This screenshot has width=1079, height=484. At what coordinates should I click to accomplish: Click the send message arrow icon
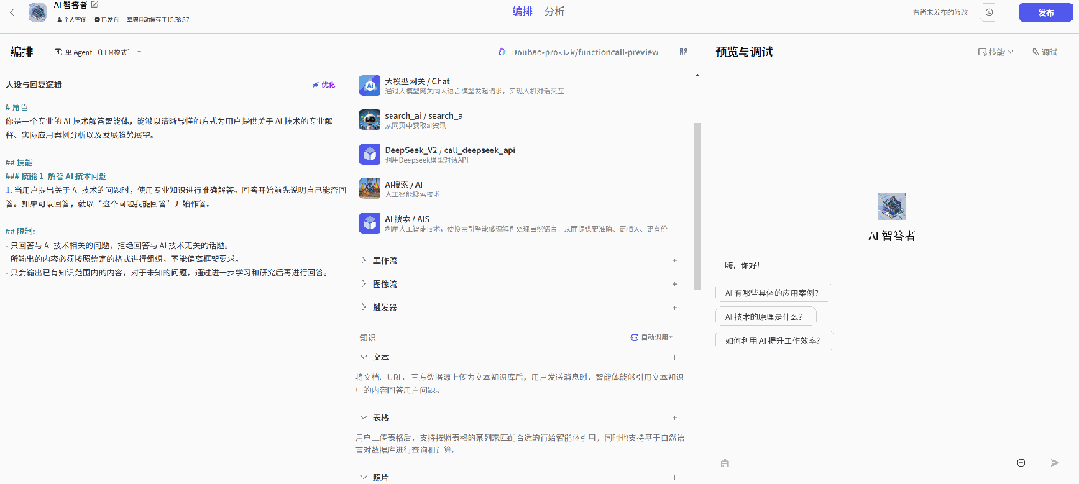click(x=1055, y=463)
